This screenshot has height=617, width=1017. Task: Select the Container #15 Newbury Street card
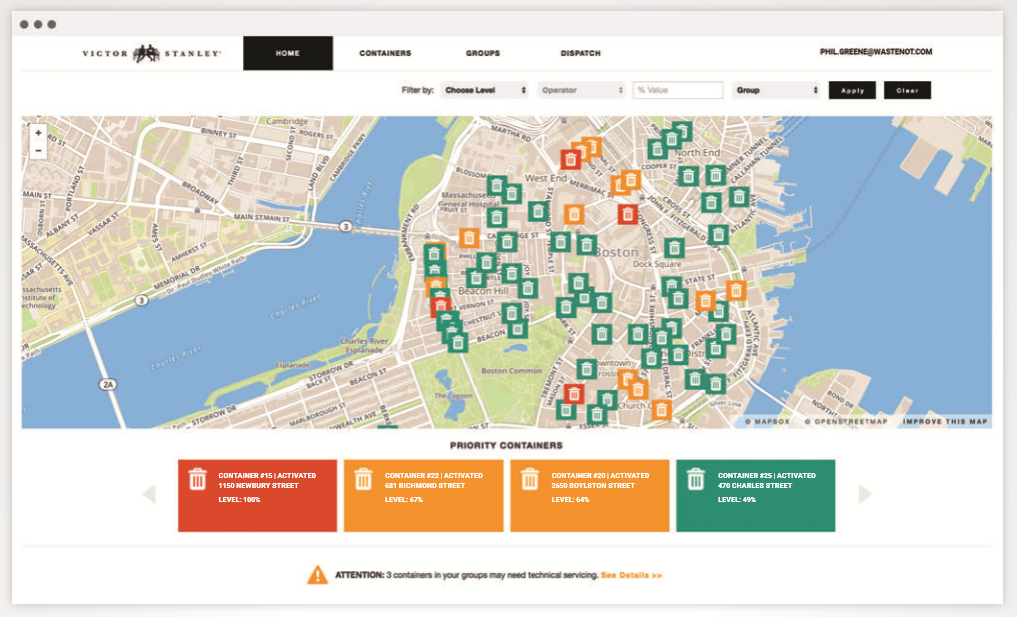tap(257, 496)
